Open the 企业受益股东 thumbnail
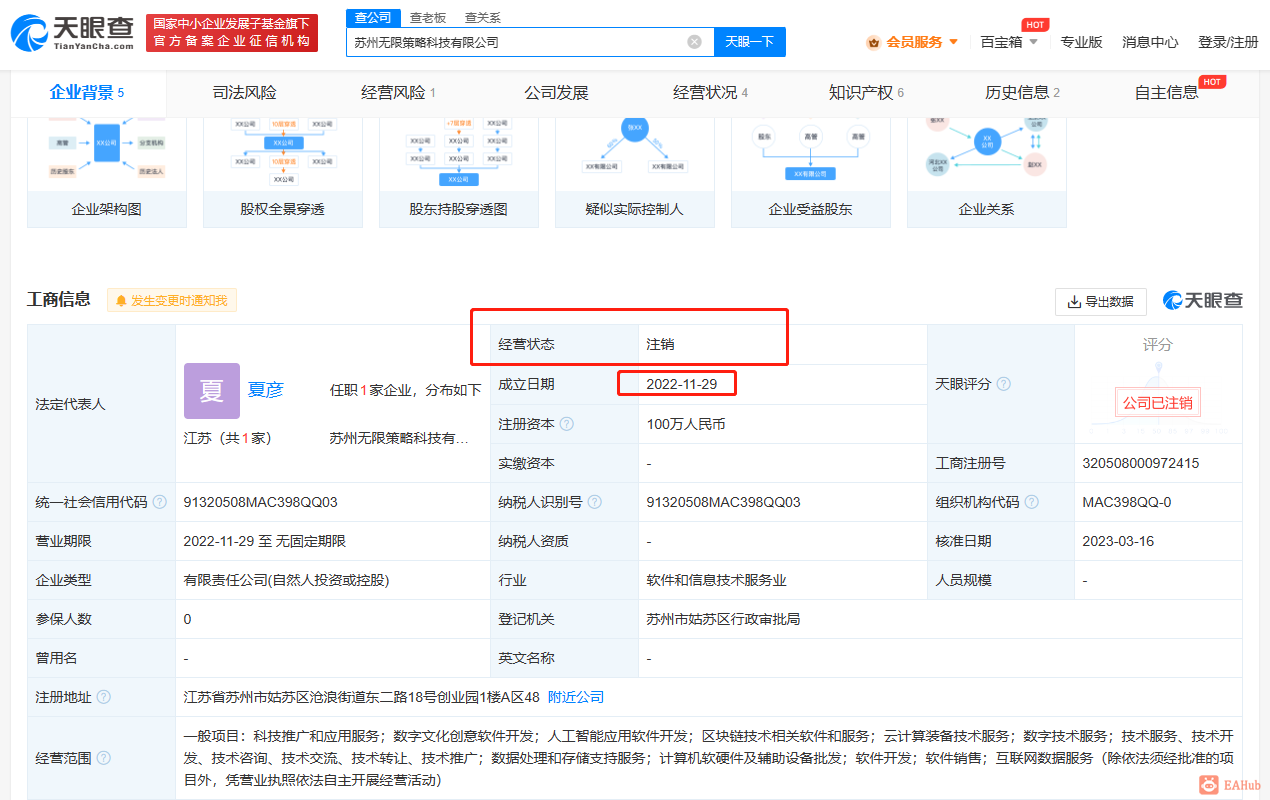This screenshot has width=1270, height=800. [x=811, y=172]
